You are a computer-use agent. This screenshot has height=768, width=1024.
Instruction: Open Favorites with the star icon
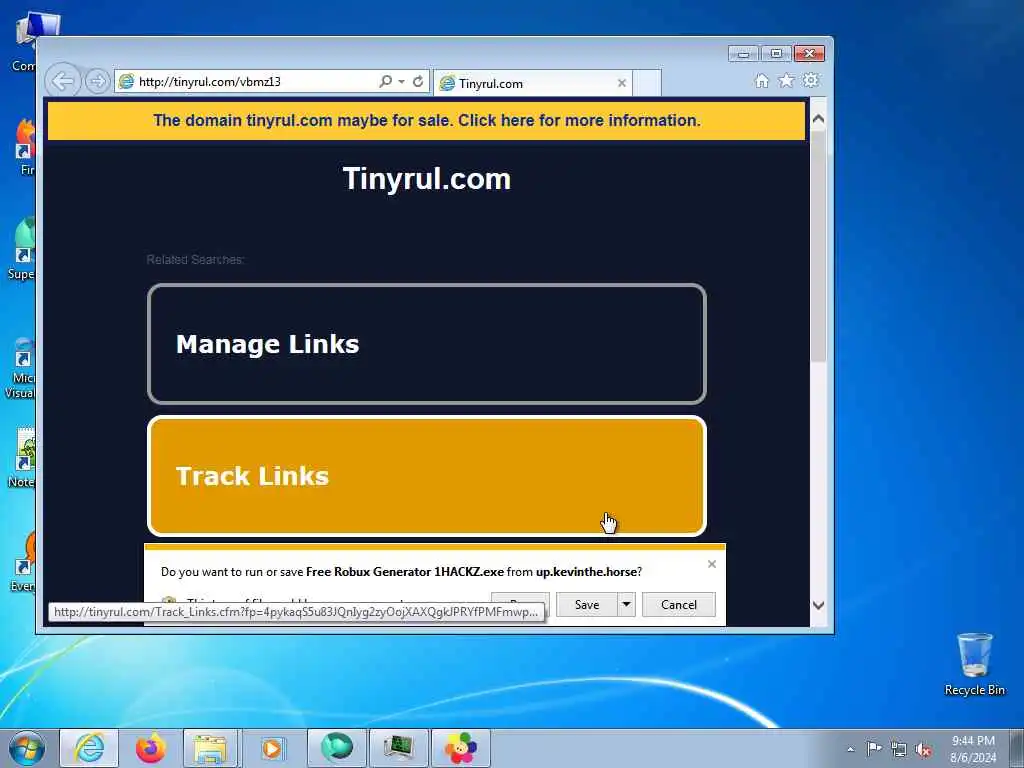(786, 80)
